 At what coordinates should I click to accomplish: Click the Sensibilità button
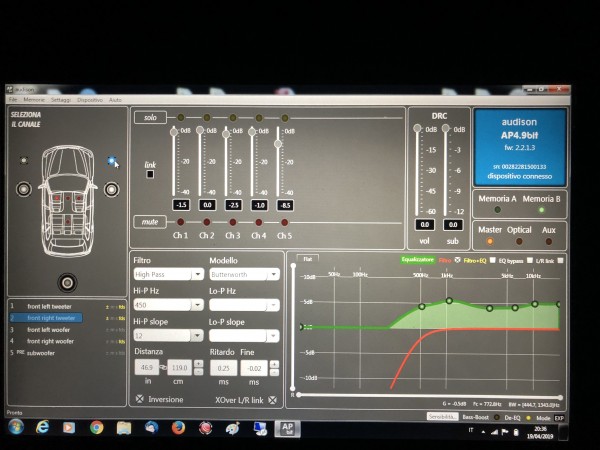(x=442, y=416)
